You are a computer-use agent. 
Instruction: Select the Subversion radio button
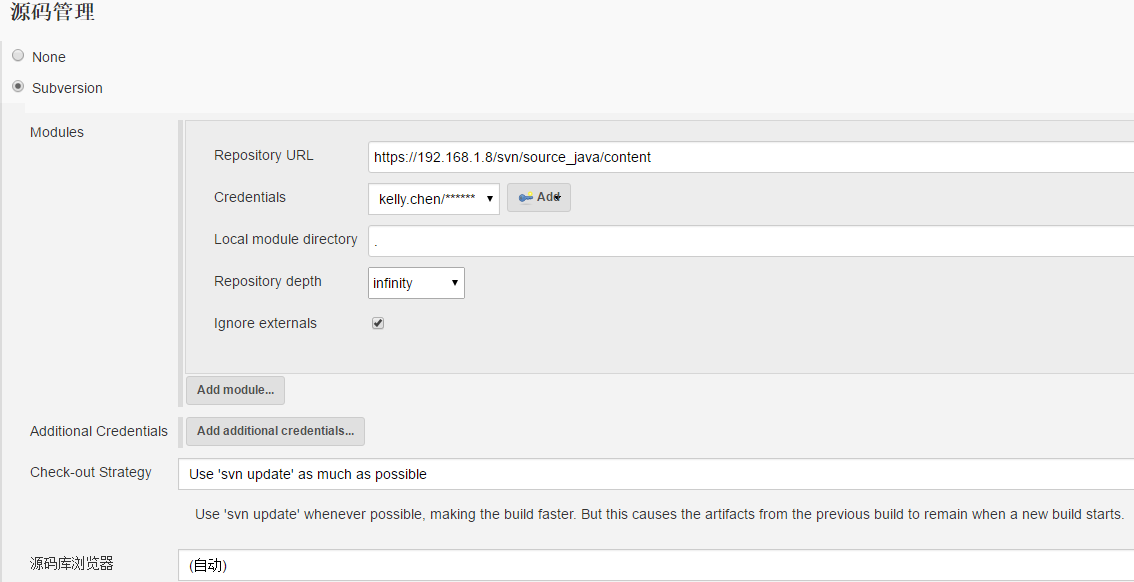click(x=18, y=87)
